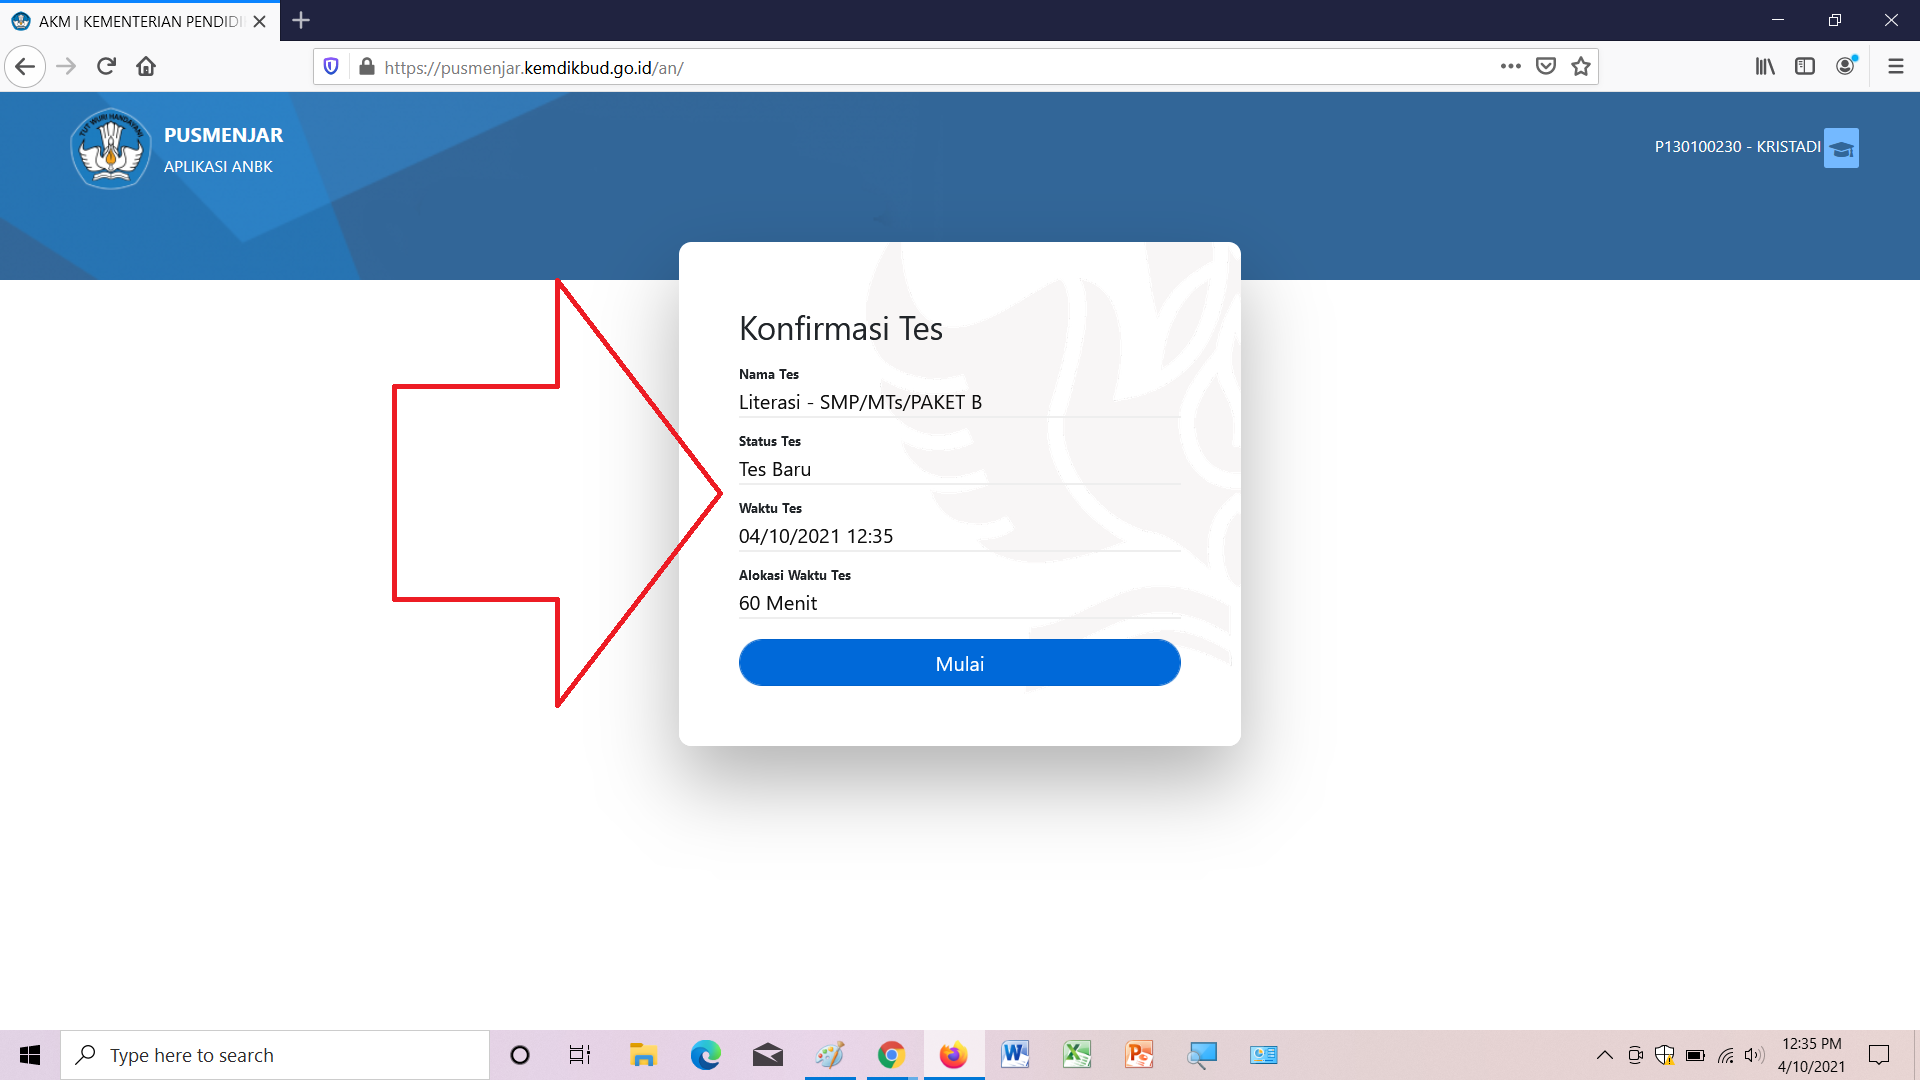Expand the page actions menu with three dots
This screenshot has width=1920, height=1080.
tap(1512, 66)
